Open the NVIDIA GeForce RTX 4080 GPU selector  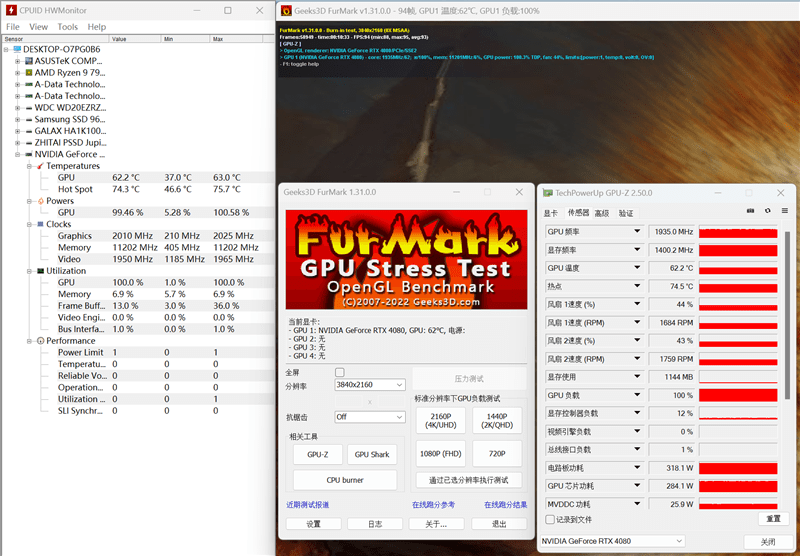tap(612, 541)
